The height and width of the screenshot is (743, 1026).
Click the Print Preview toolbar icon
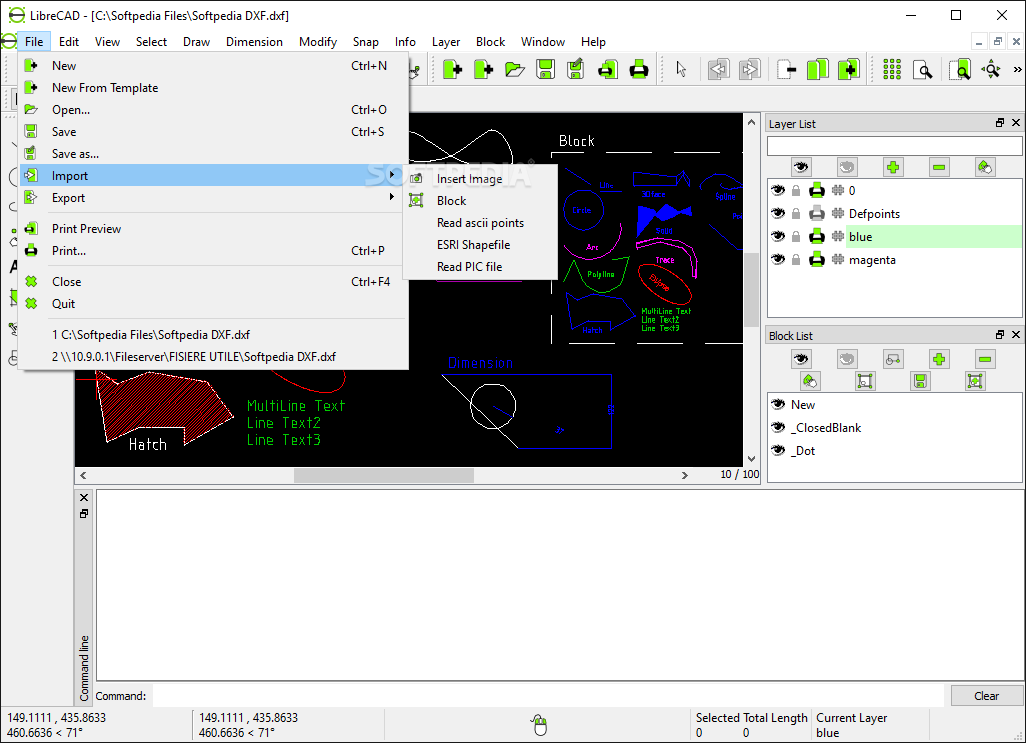click(x=608, y=69)
